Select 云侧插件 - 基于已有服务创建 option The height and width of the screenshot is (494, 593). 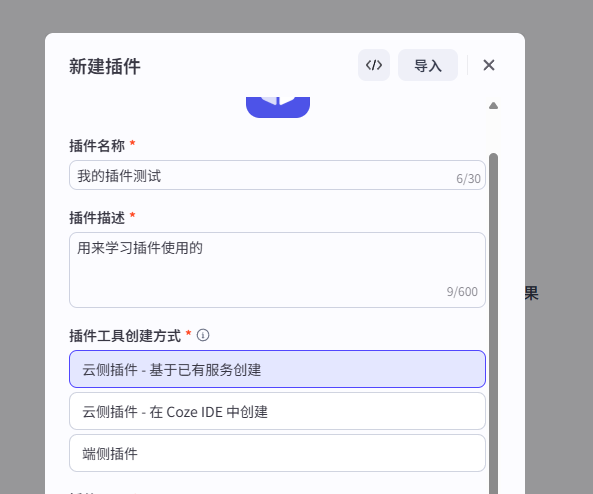click(277, 369)
